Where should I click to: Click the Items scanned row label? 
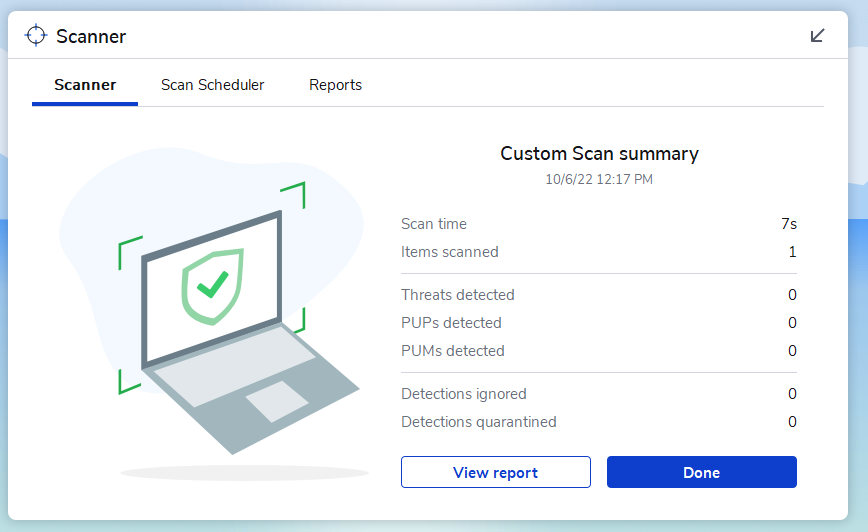tap(450, 252)
